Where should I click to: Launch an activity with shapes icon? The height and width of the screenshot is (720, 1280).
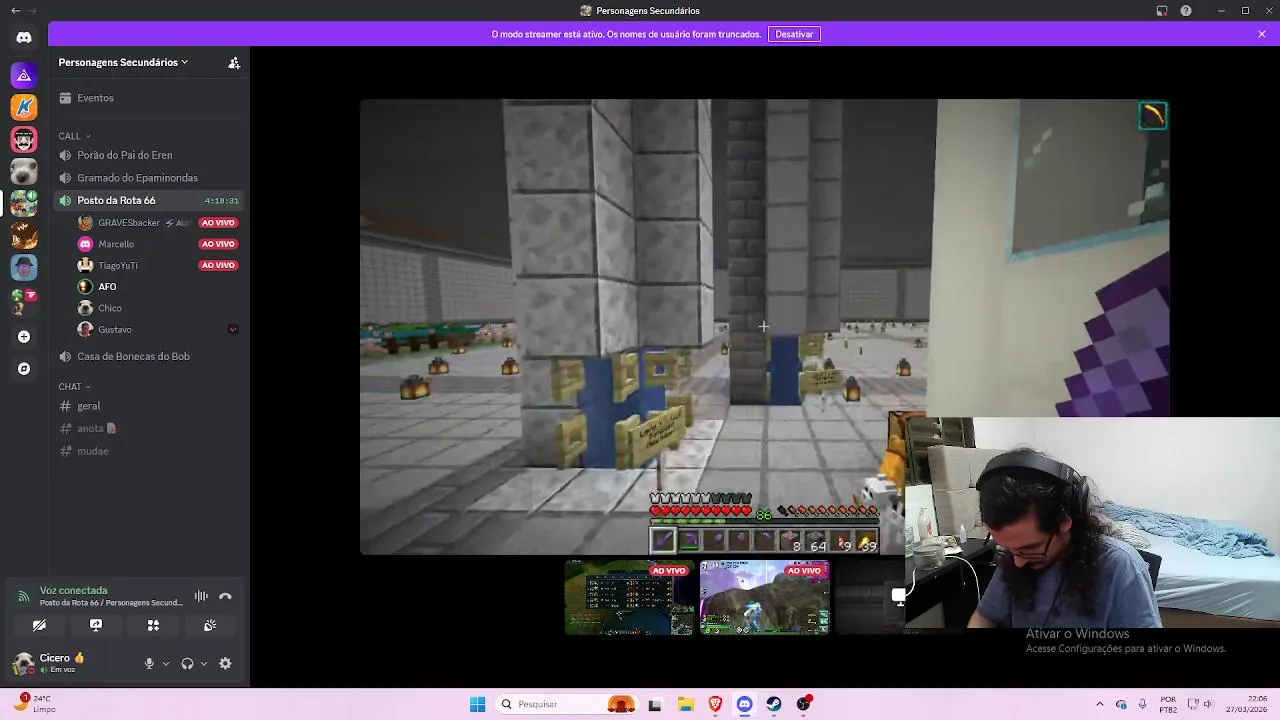click(153, 625)
